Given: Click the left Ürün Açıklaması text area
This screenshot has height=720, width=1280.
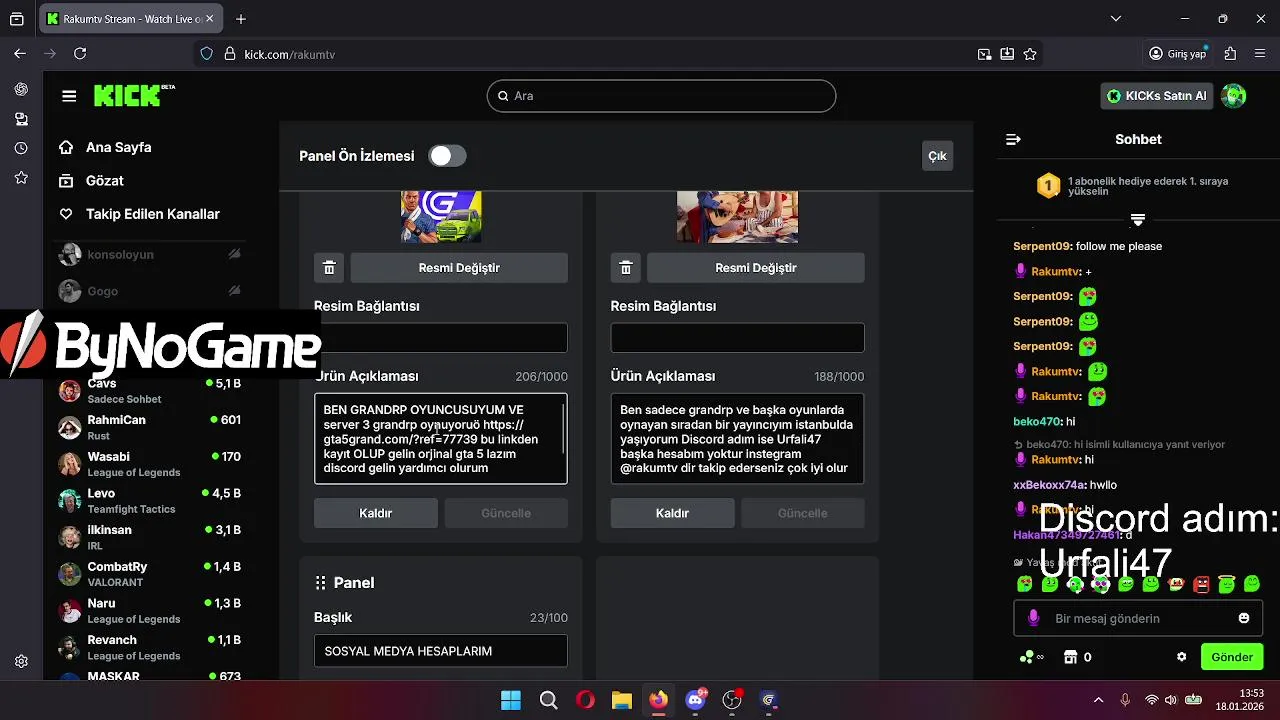Looking at the screenshot, I should point(441,438).
